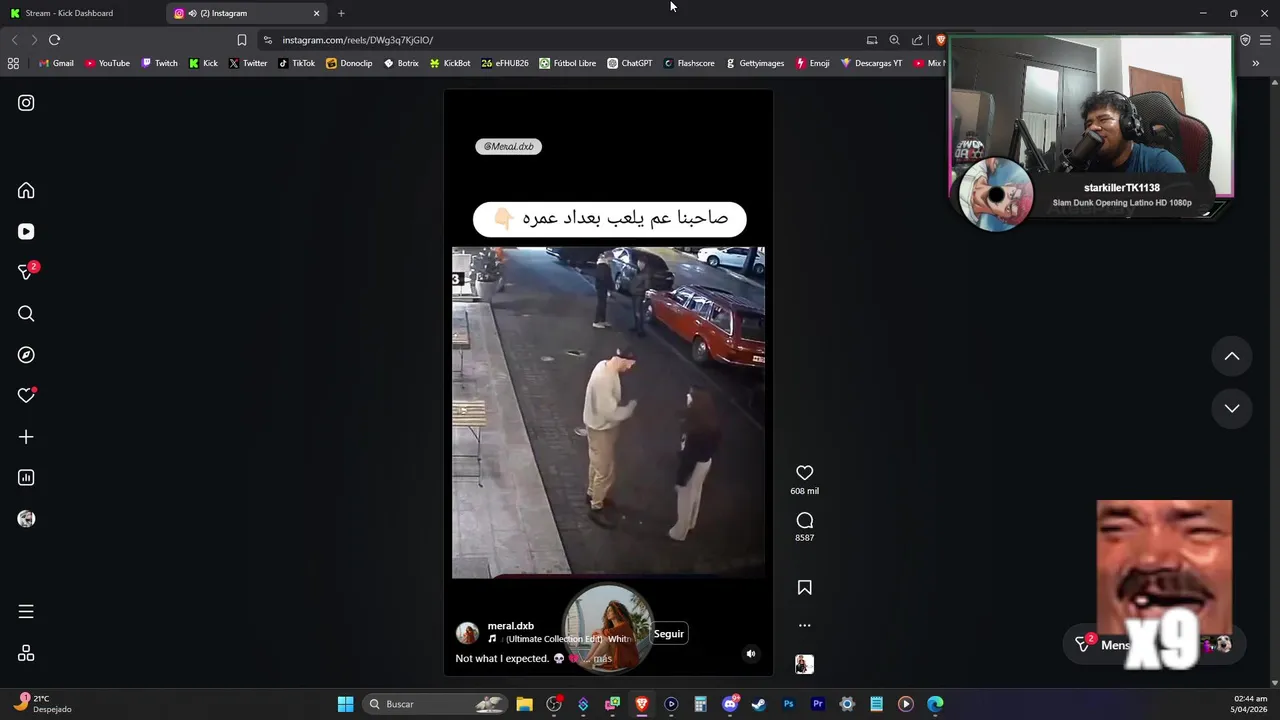
Task: Open the Flashscore bookmark
Action: (x=689, y=63)
